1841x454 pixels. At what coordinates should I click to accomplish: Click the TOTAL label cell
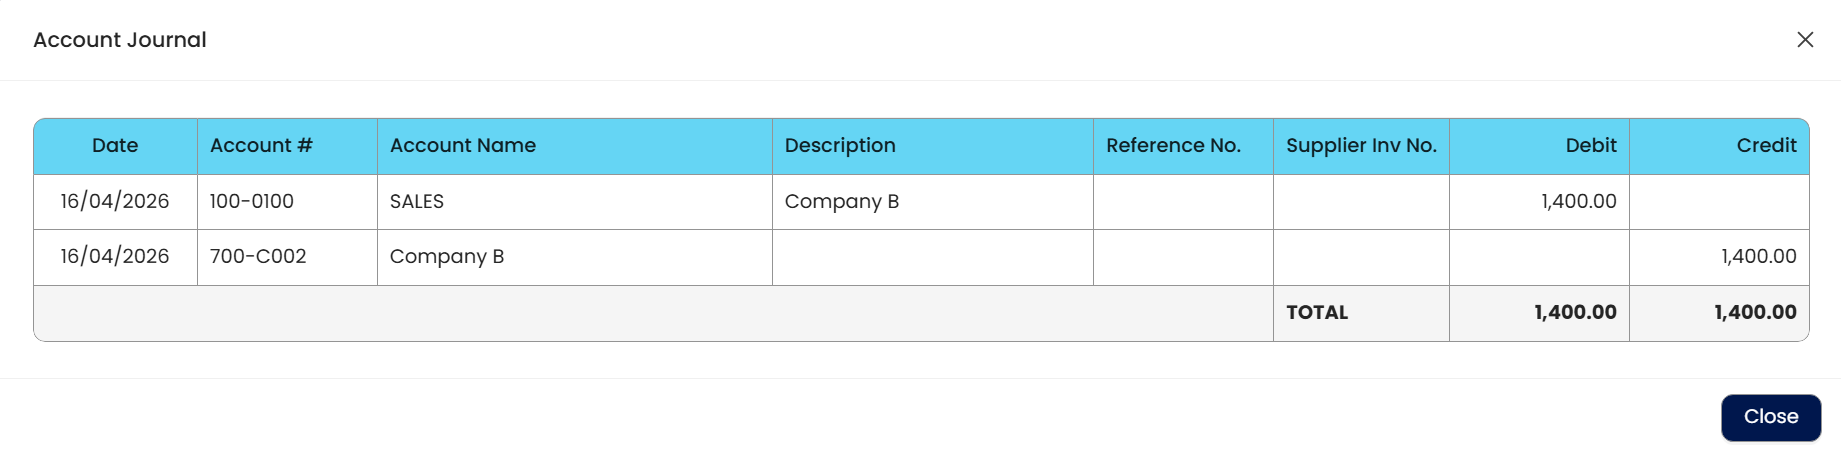click(1317, 313)
